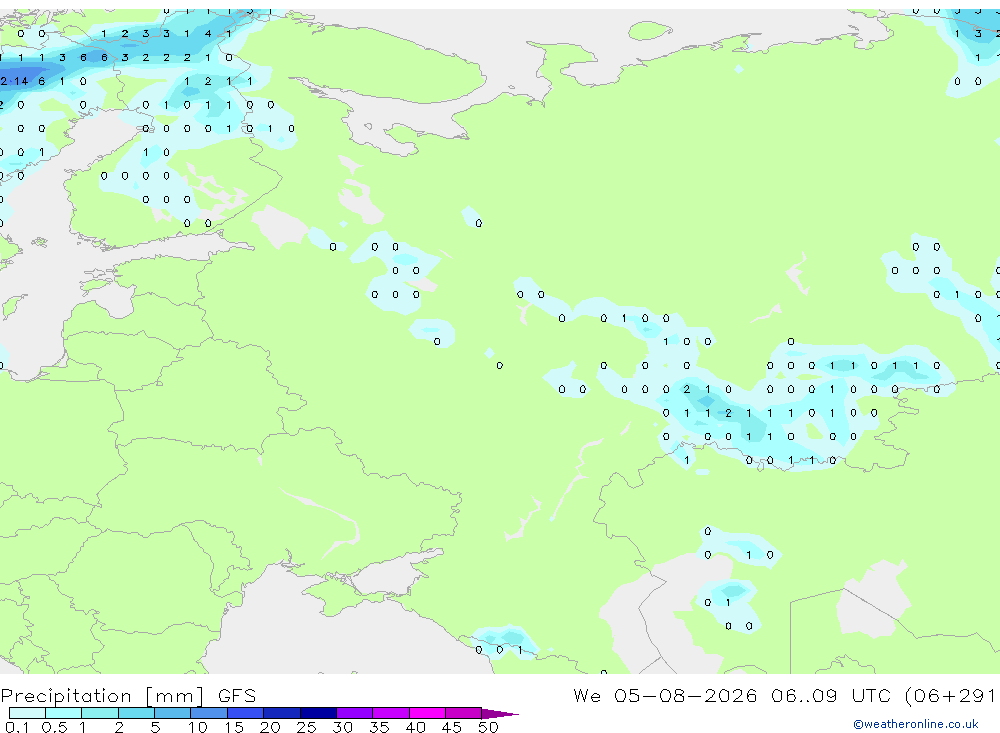1000x733 pixels.
Task: Select the 2–5 mm legend color swatch
Action: [136, 713]
